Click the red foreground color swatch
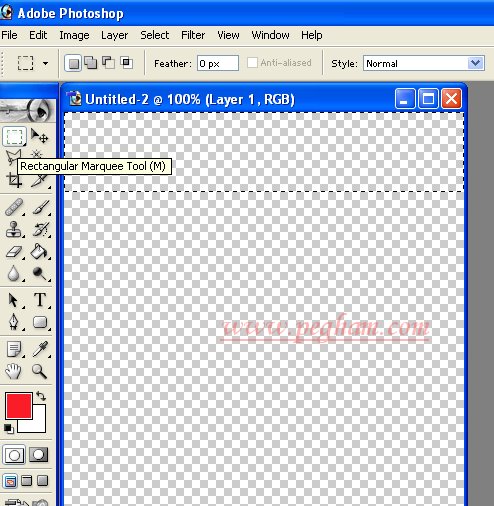Viewport: 494px width, 506px height. 18,405
